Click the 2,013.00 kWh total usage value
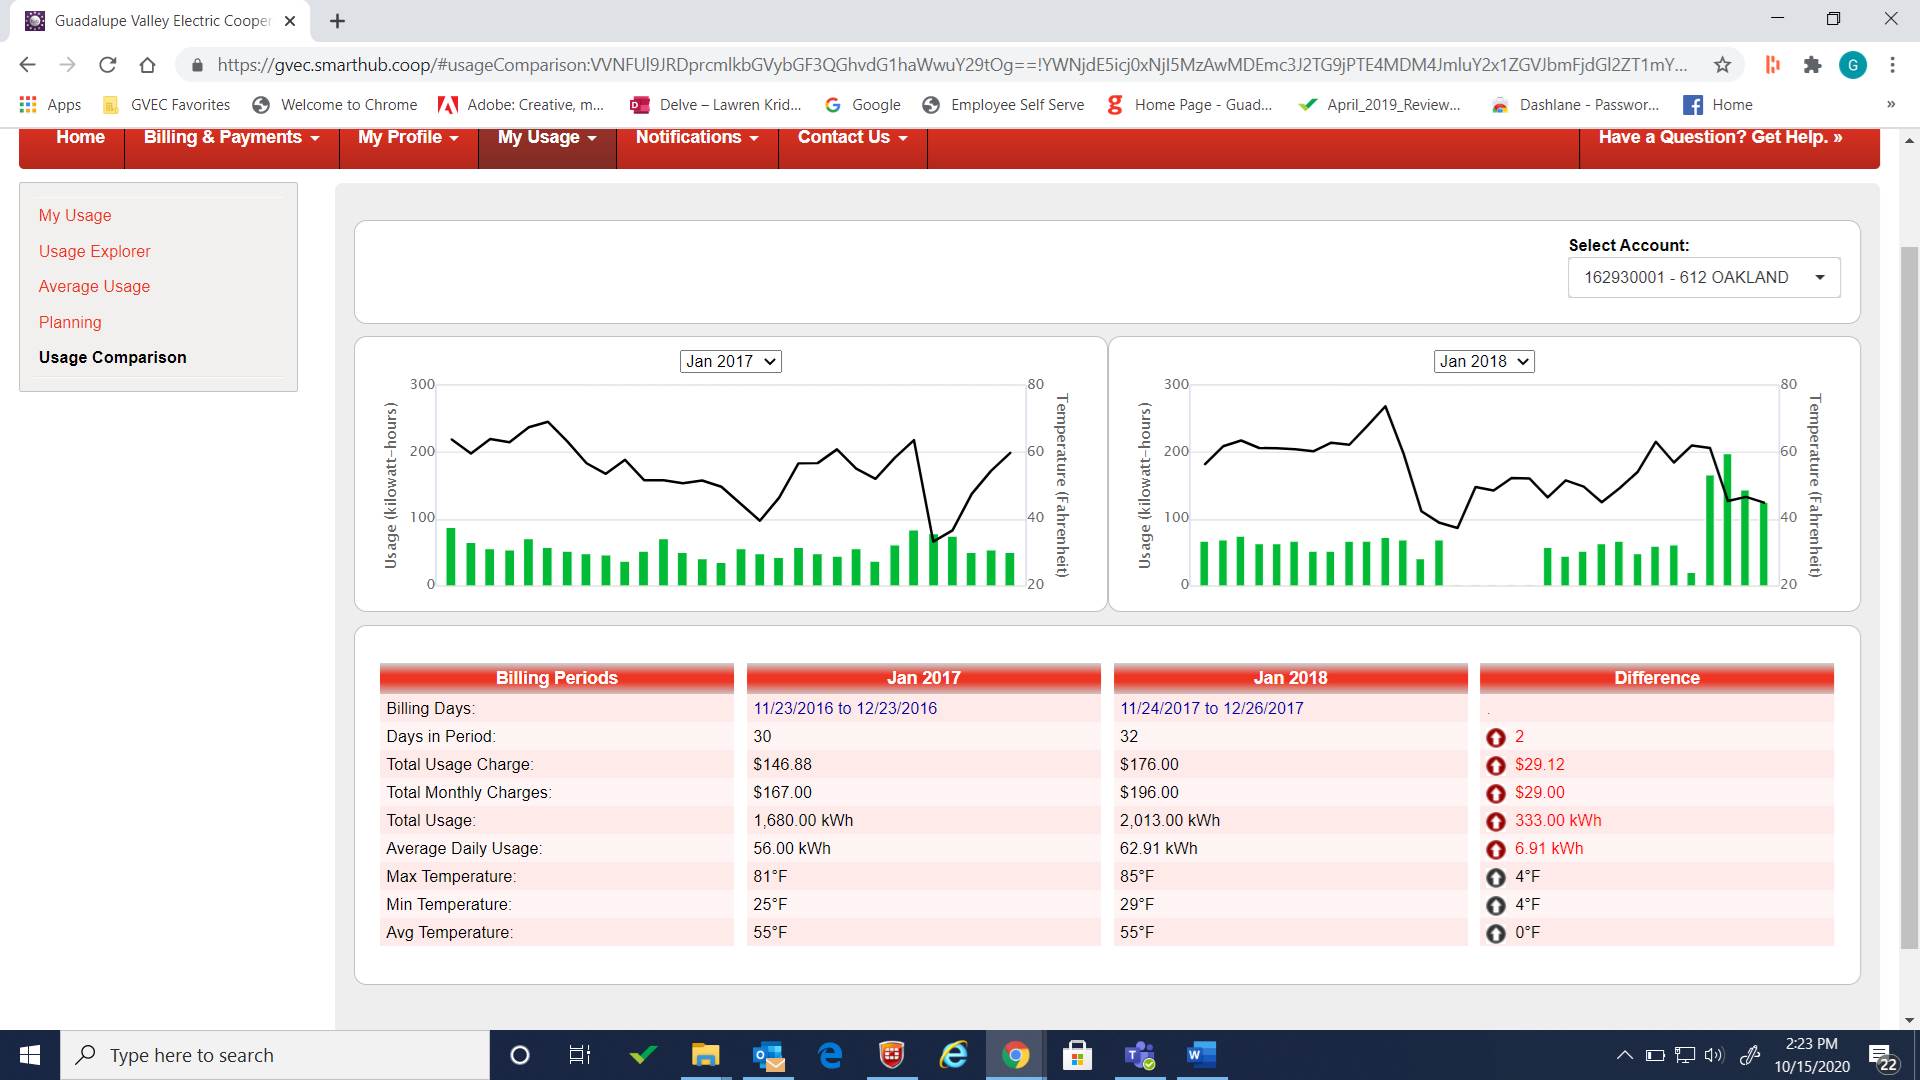1920x1080 pixels. 1170,820
